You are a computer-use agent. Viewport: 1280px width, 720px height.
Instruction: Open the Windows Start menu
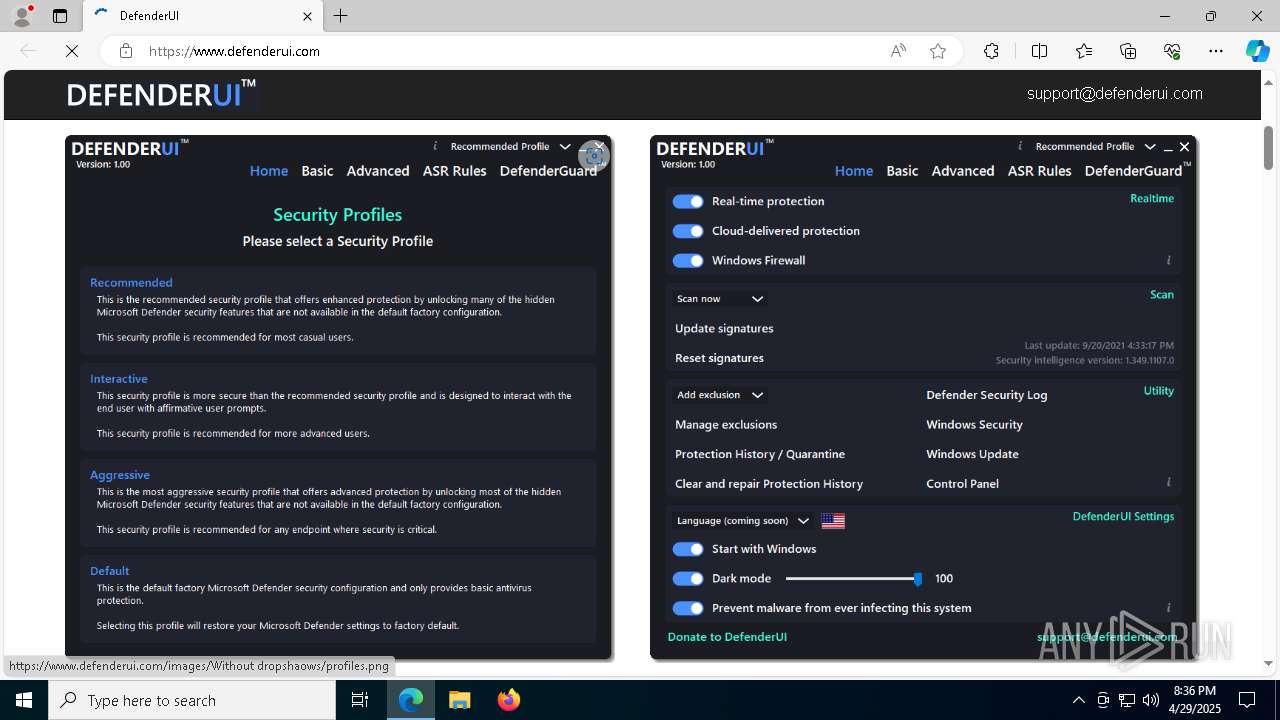coord(24,700)
